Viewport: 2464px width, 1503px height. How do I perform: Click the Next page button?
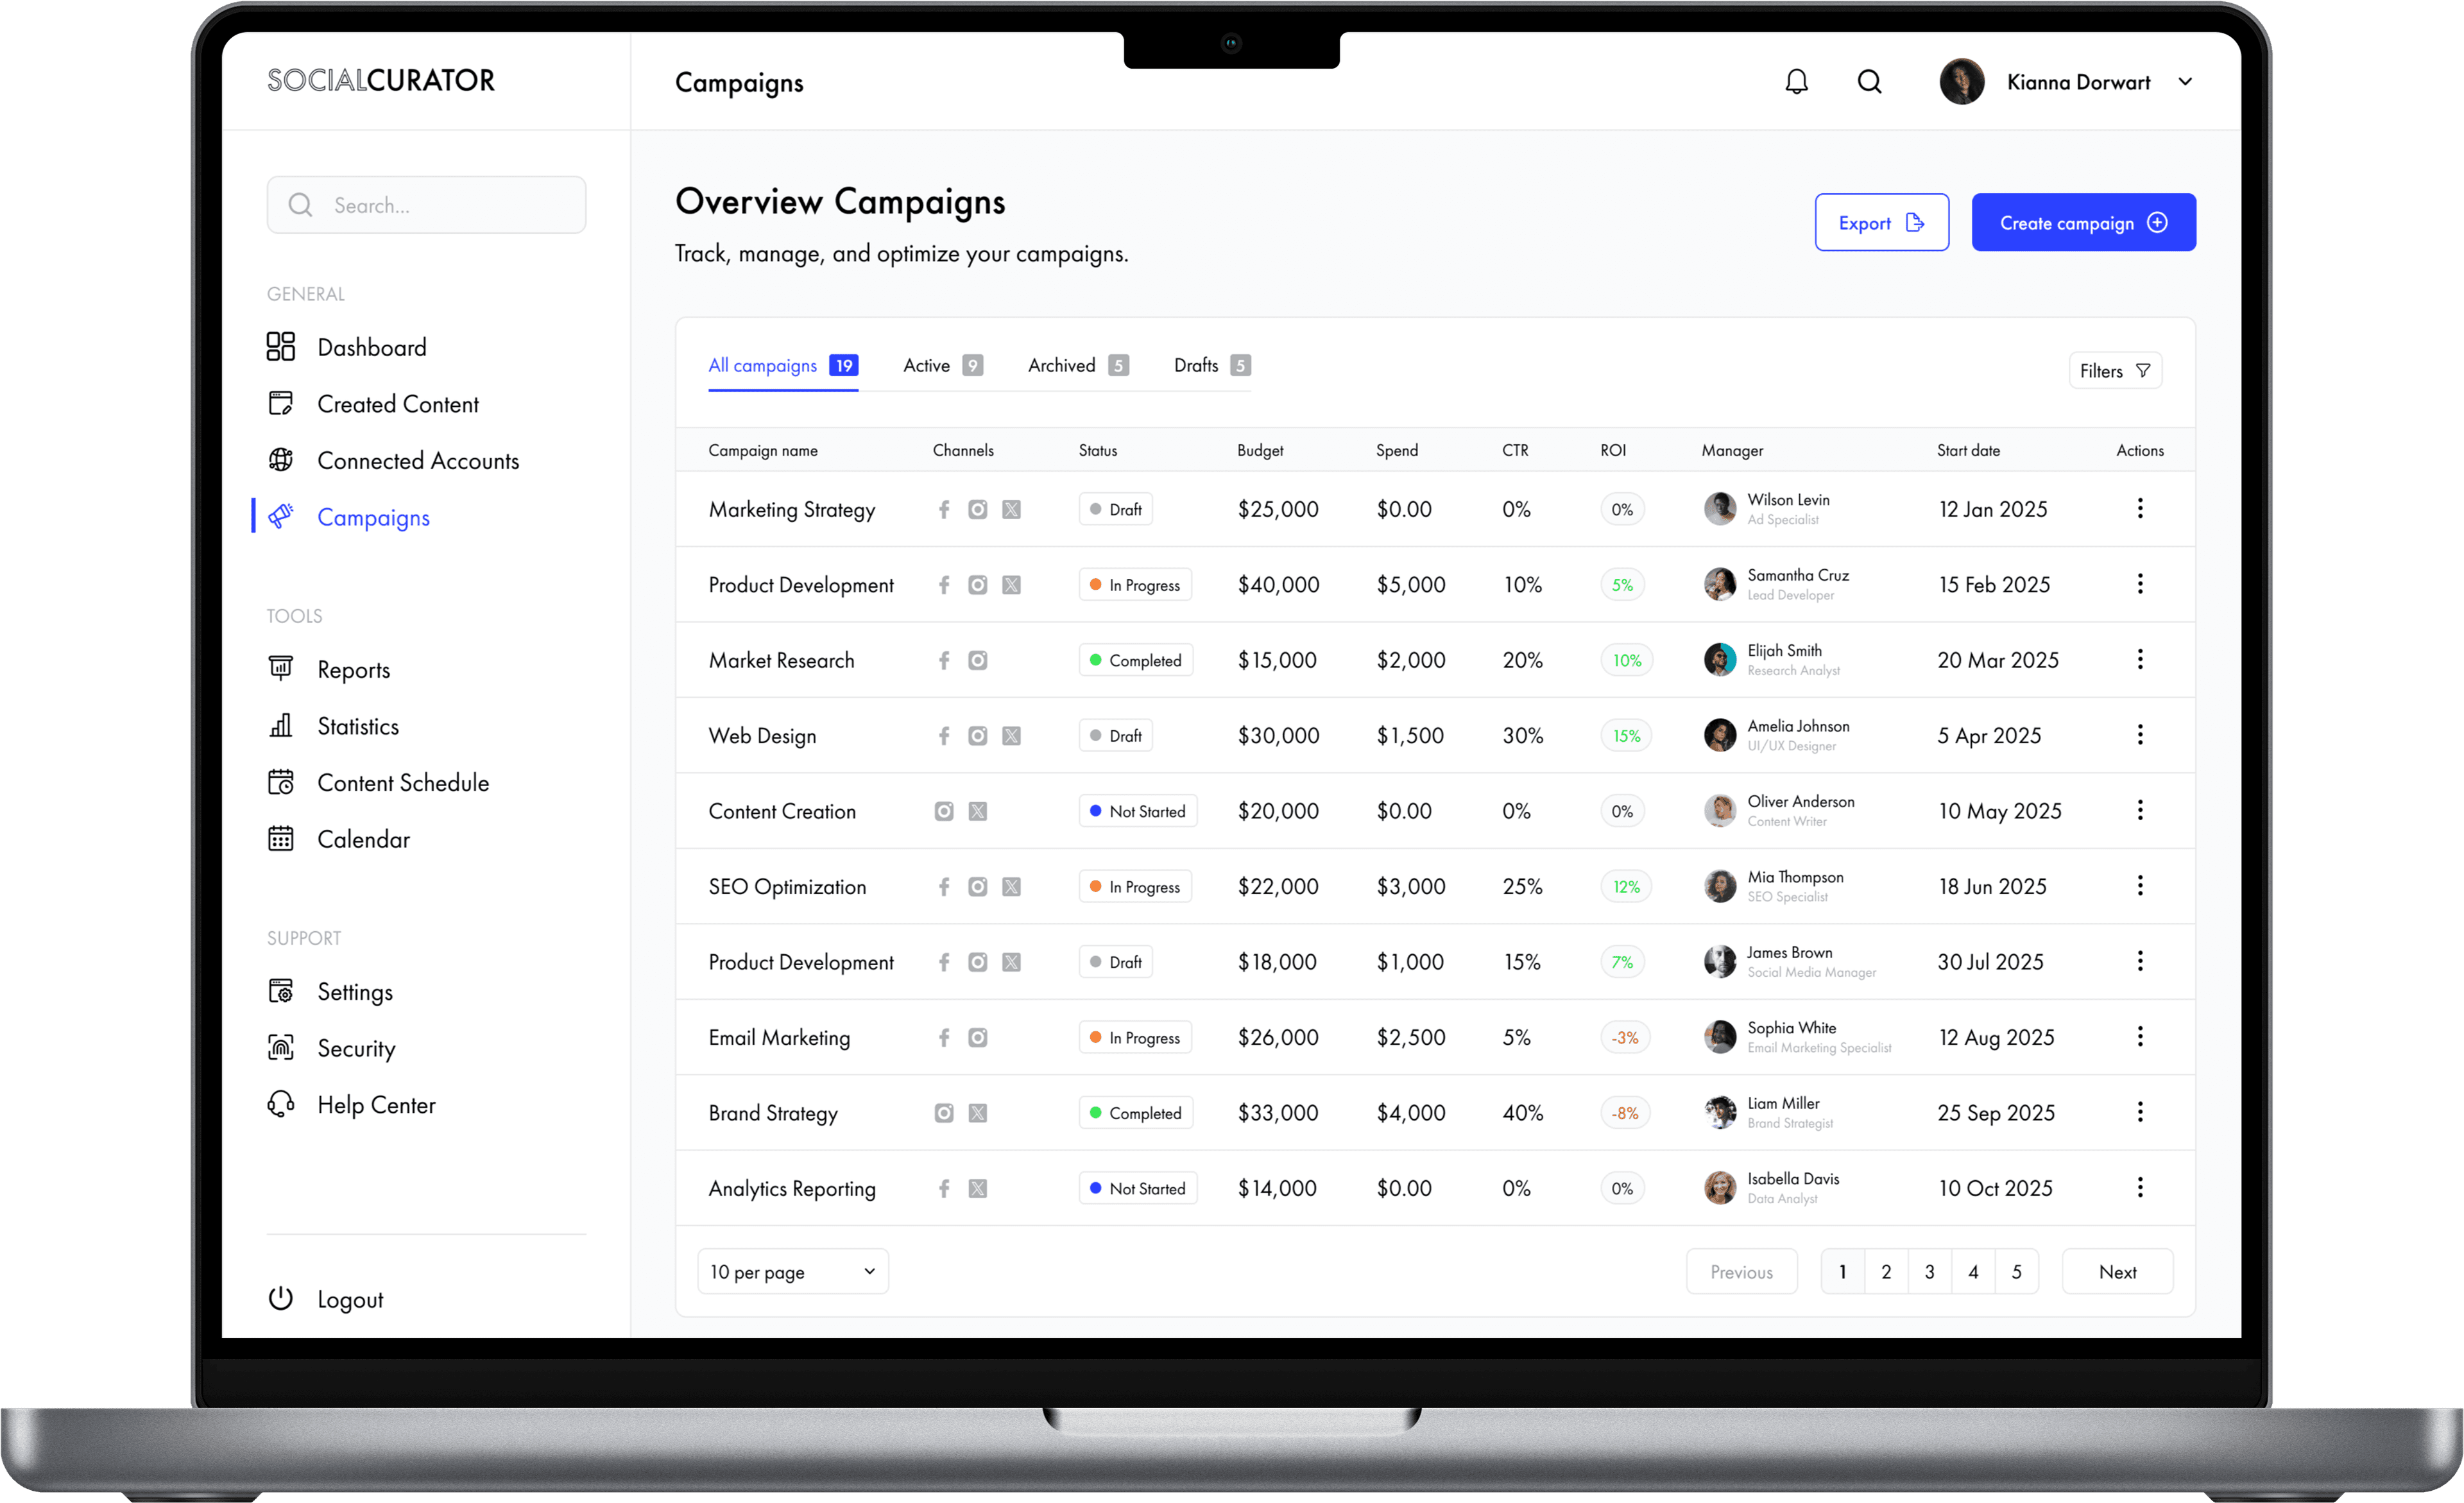point(2117,1272)
